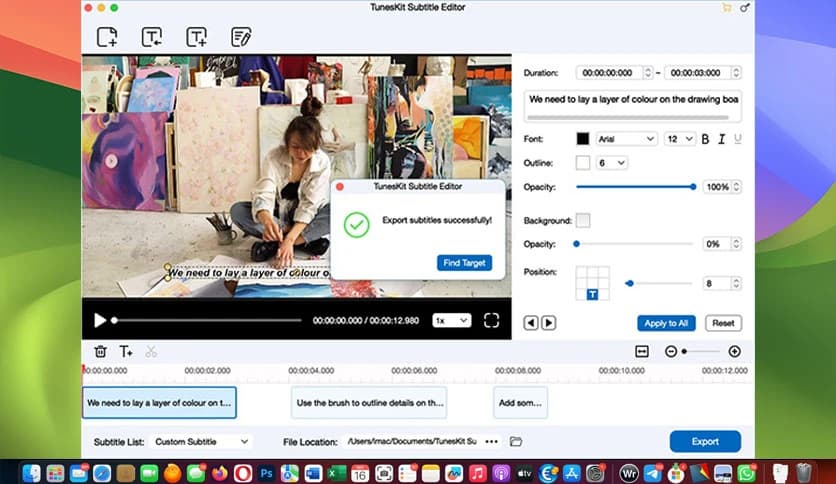The image size is (836, 484).
Task: Toggle Underline font style
Action: click(x=738, y=139)
